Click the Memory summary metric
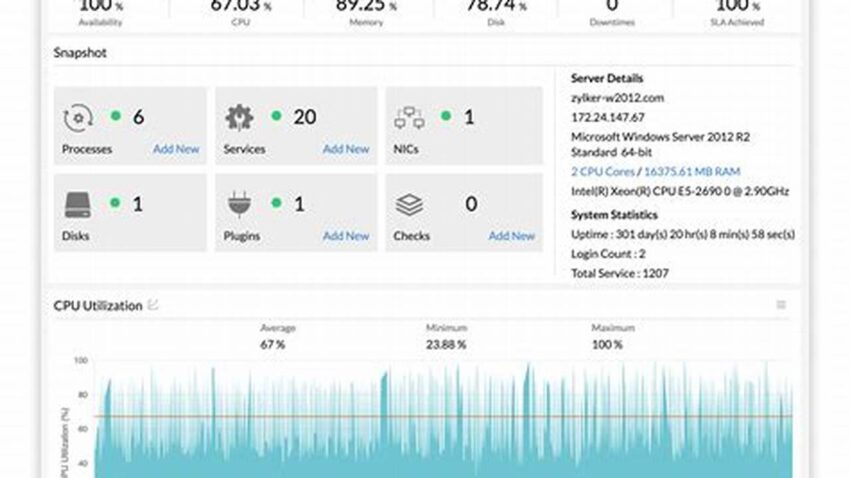 (366, 13)
